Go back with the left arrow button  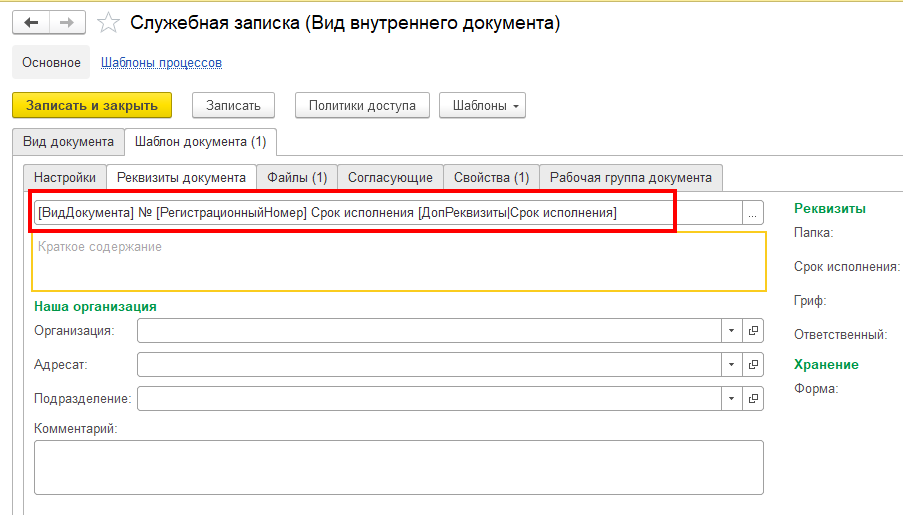coord(31,23)
